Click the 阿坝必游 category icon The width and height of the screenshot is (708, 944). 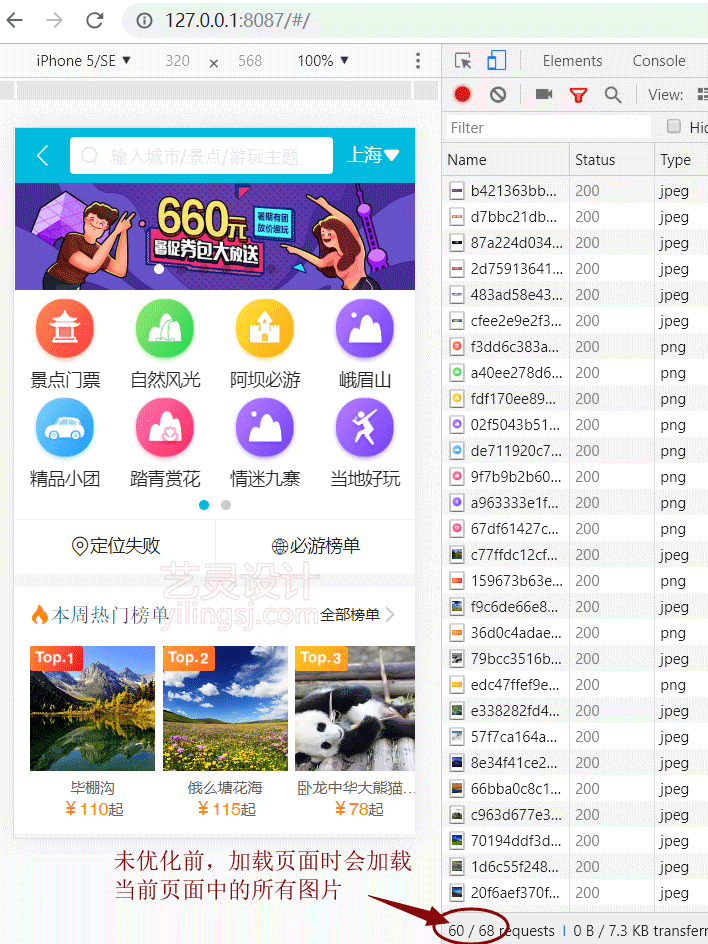(x=265, y=328)
